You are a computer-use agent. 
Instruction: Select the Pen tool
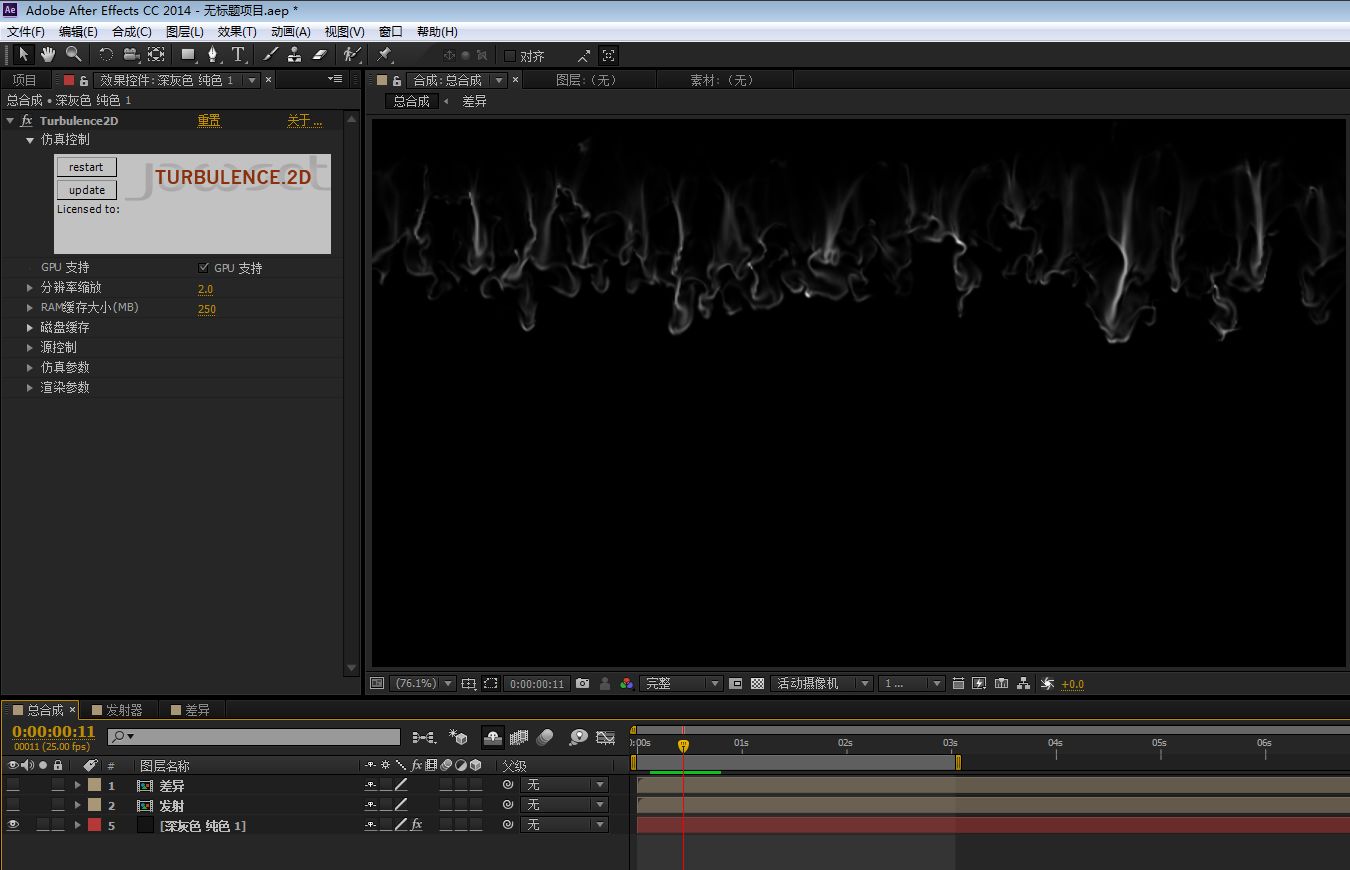213,55
